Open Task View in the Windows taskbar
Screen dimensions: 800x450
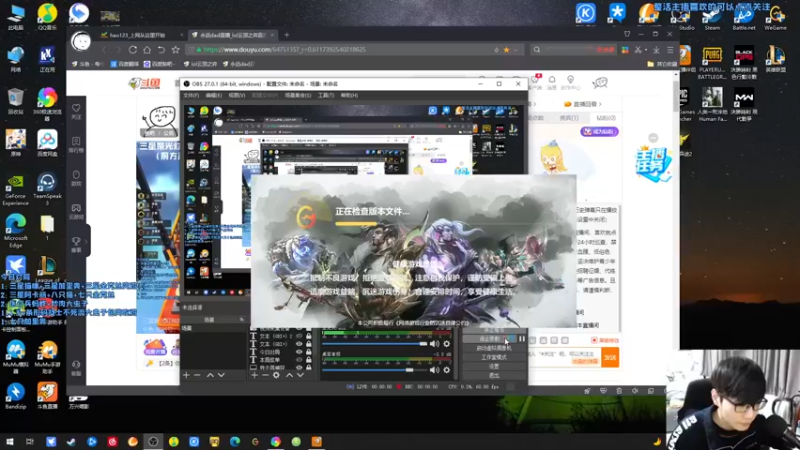[x=30, y=442]
